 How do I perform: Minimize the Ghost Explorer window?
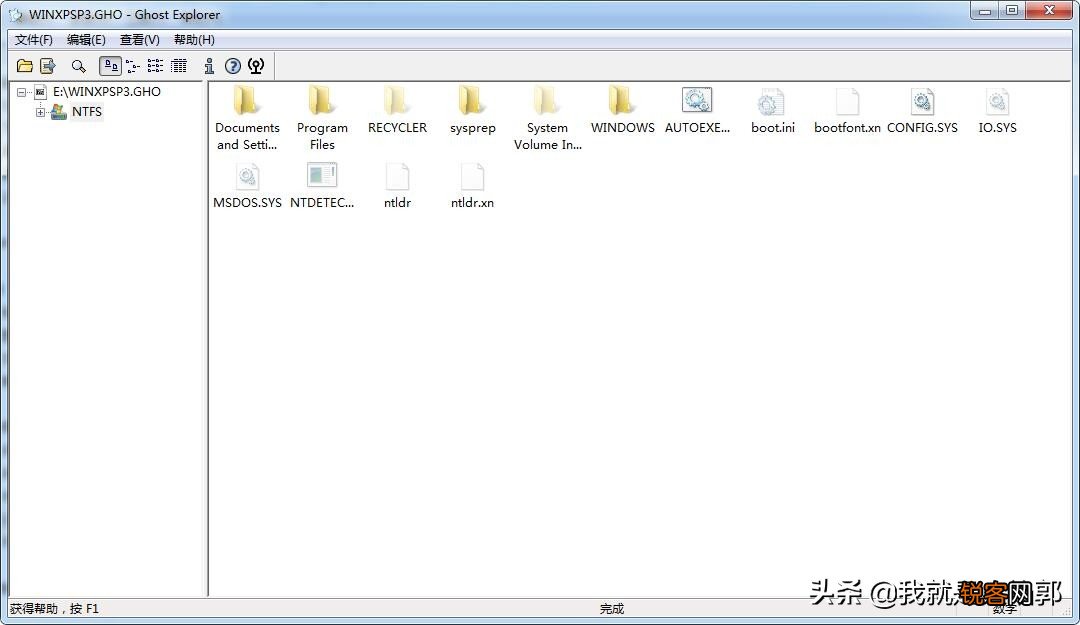pyautogui.click(x=985, y=10)
